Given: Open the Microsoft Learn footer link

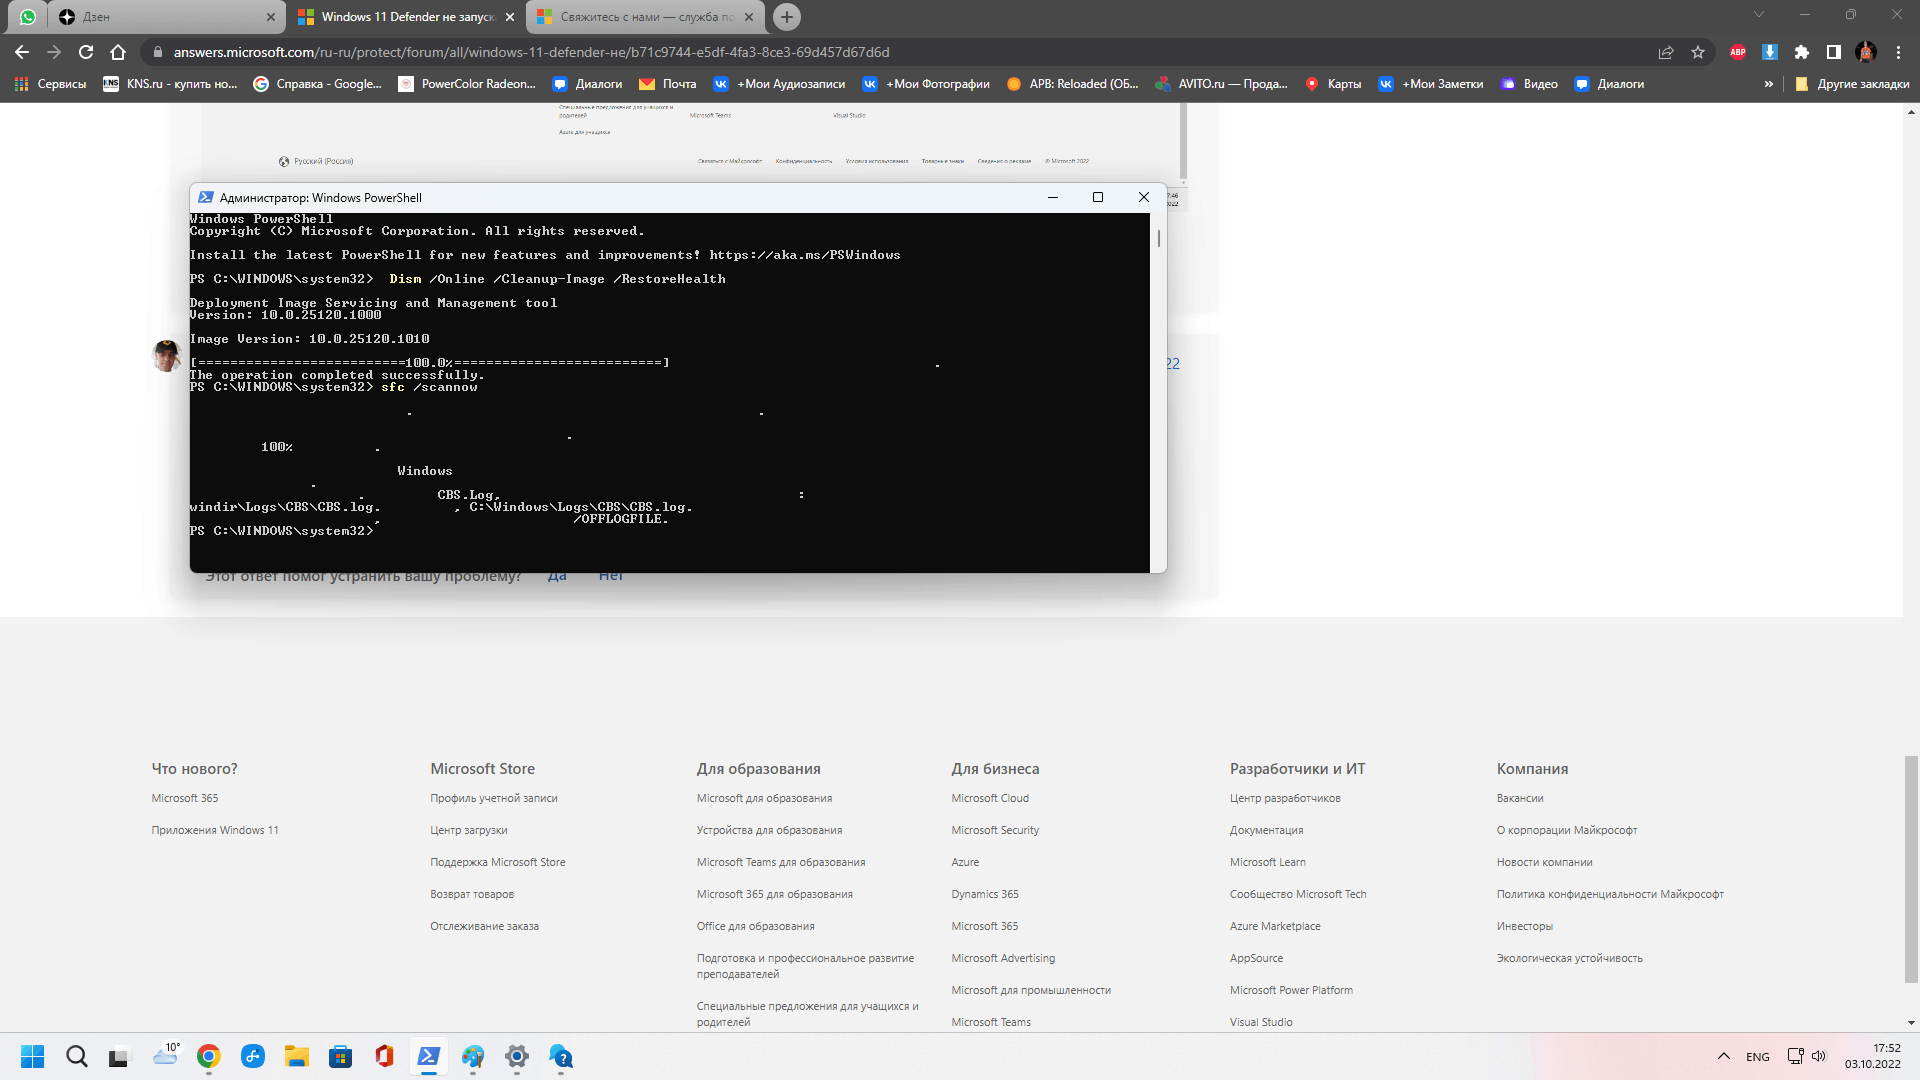Looking at the screenshot, I should [x=1268, y=862].
